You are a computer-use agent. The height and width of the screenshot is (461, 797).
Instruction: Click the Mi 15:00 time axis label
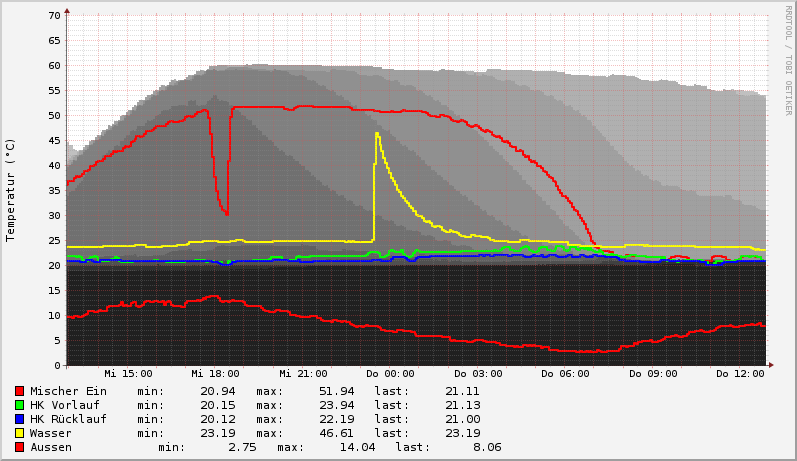[128, 374]
